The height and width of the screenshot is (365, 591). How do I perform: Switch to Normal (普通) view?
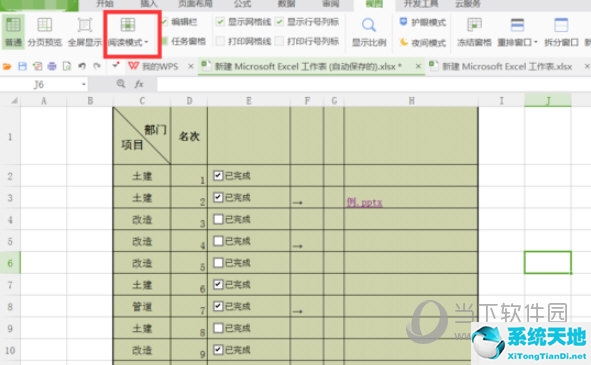tap(13, 32)
